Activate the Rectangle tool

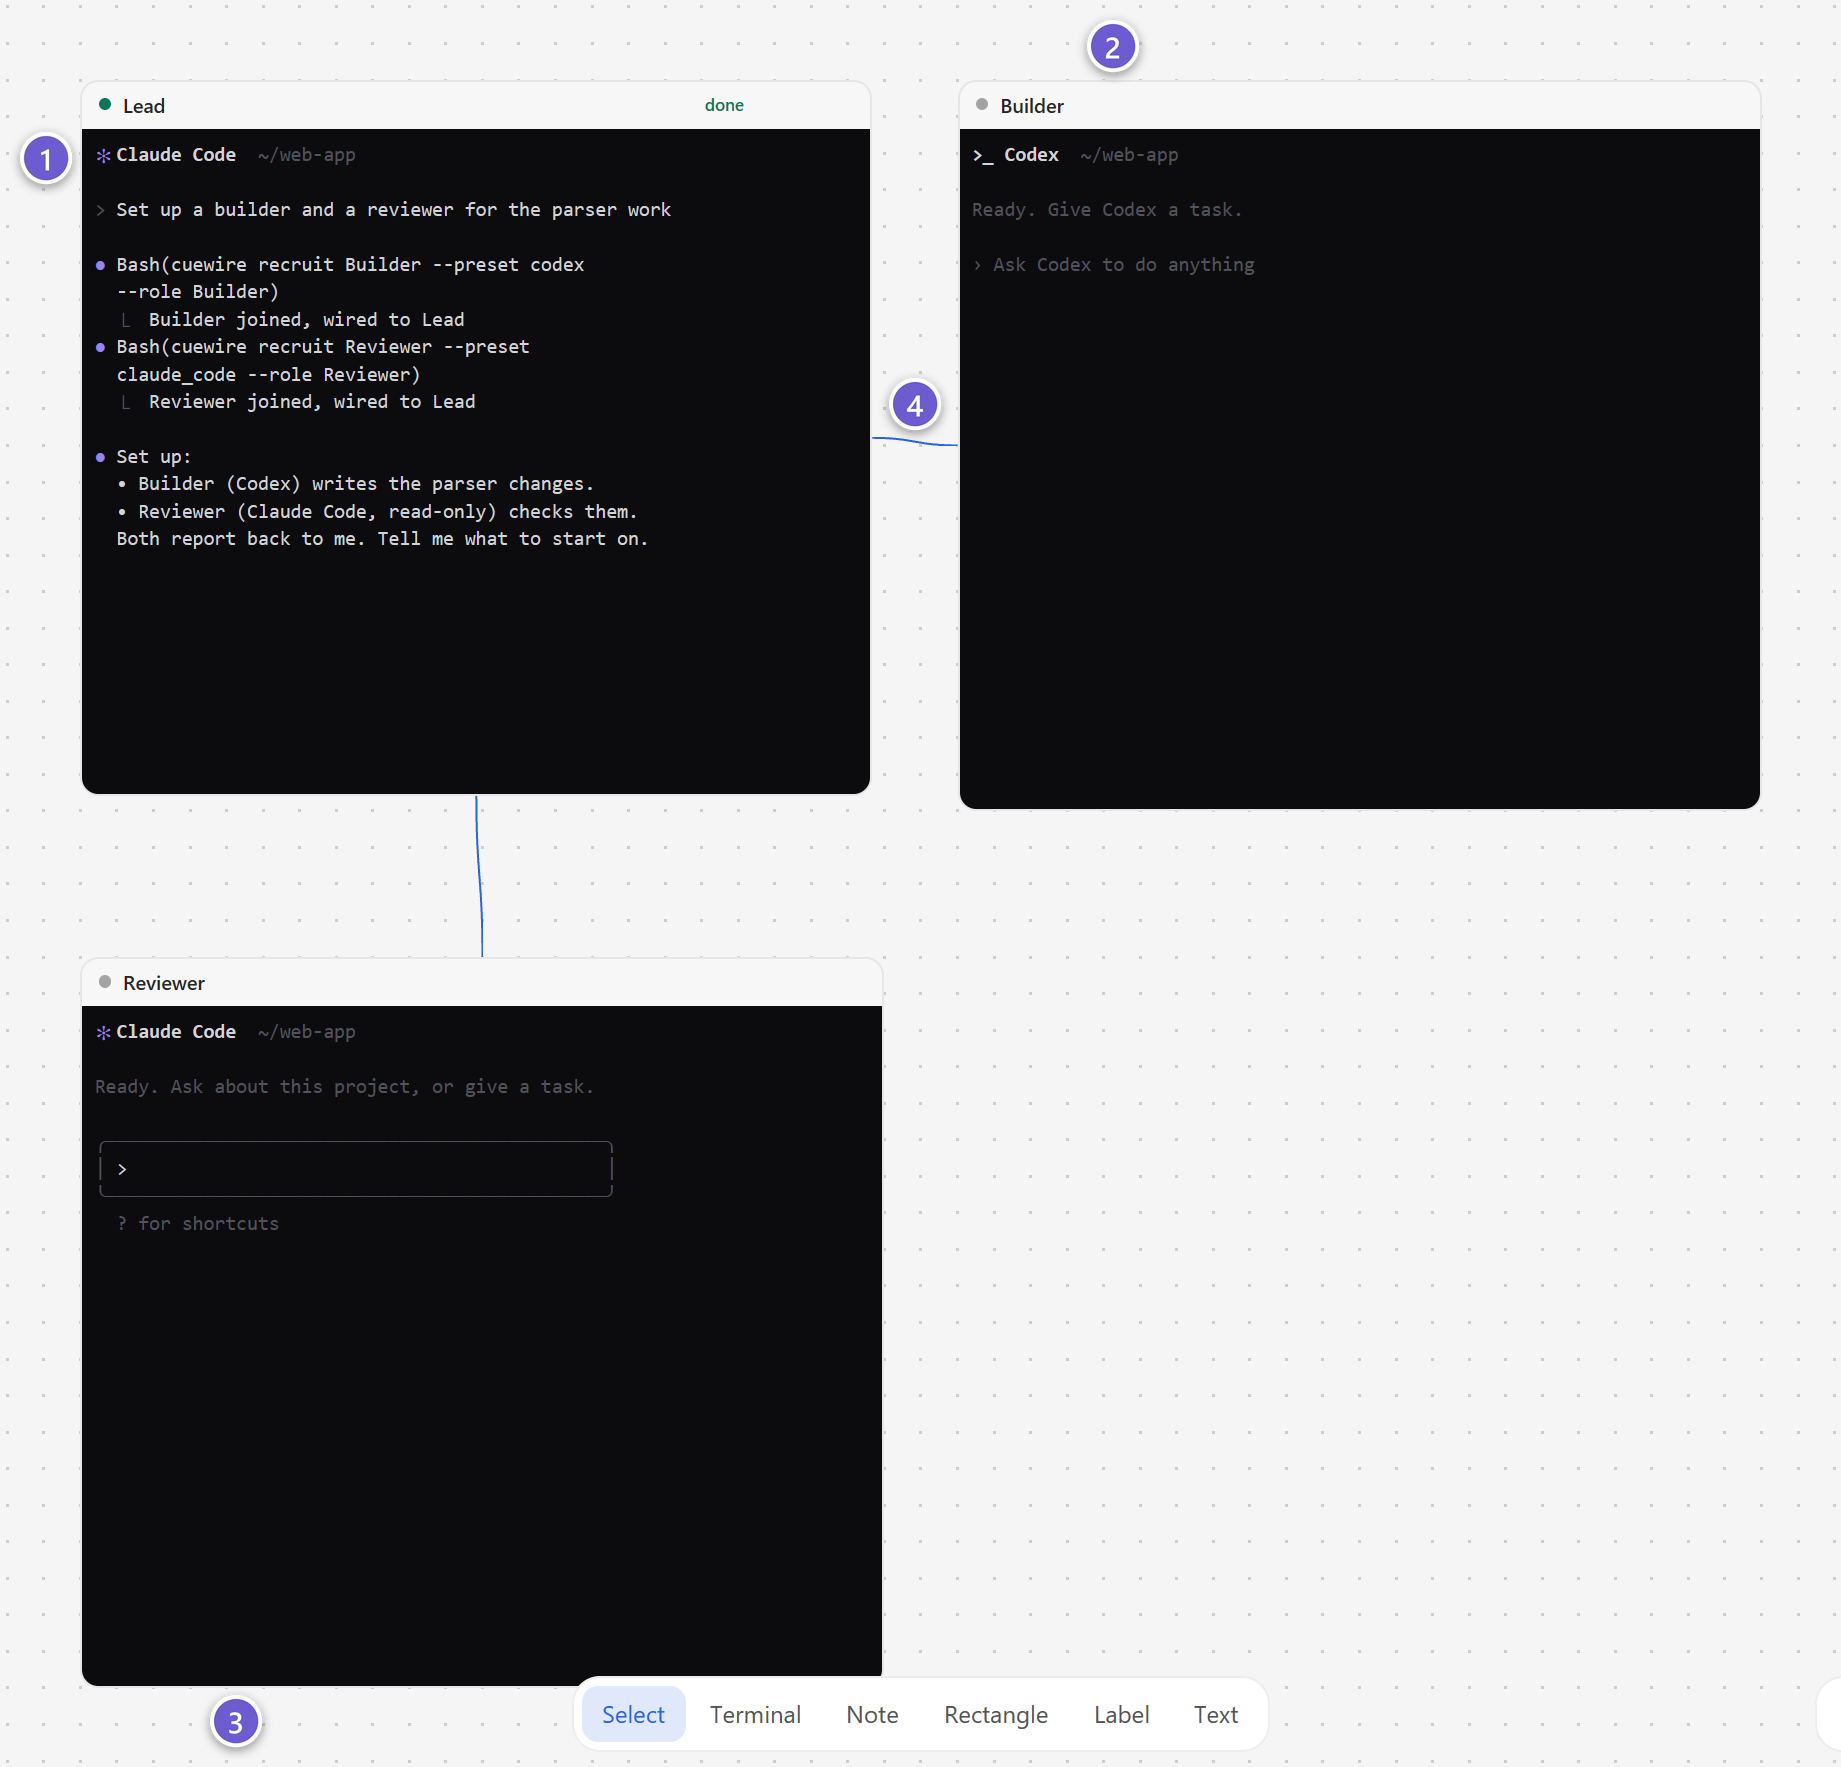(996, 1714)
